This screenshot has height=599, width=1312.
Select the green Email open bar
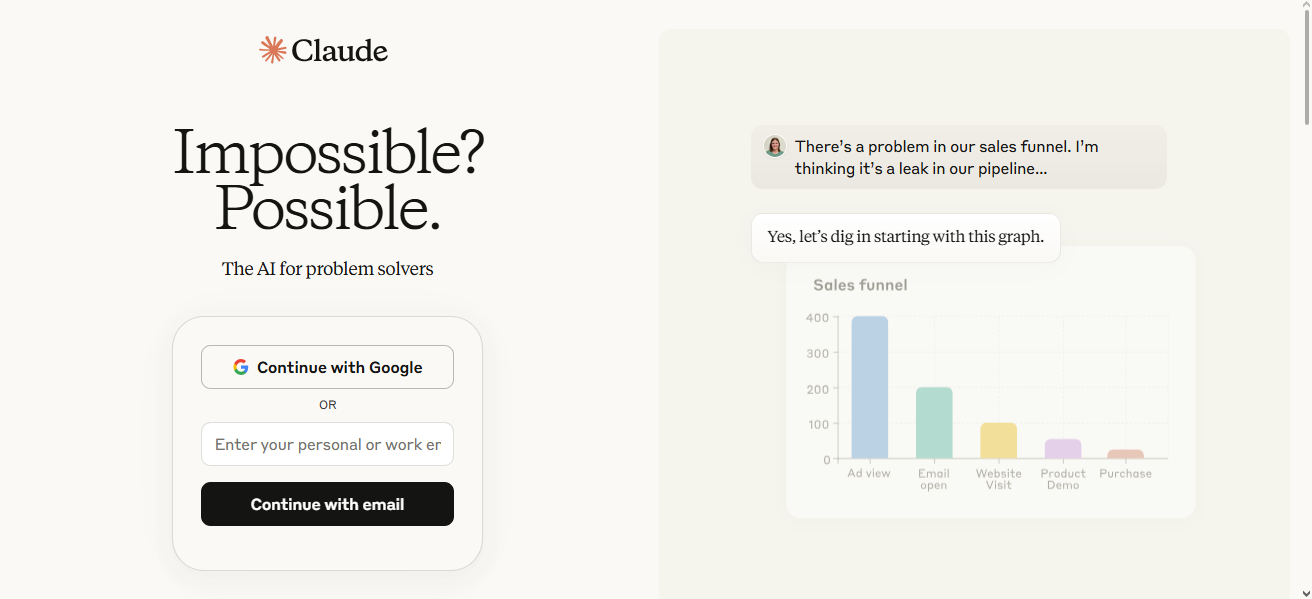[934, 423]
